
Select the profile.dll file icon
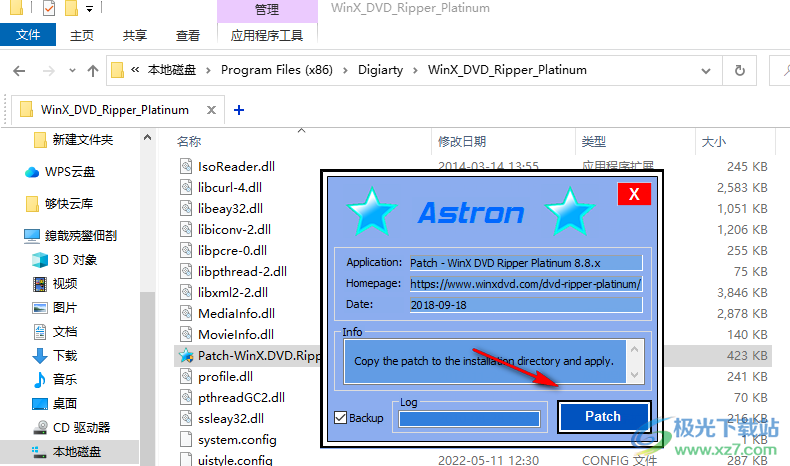pos(186,376)
